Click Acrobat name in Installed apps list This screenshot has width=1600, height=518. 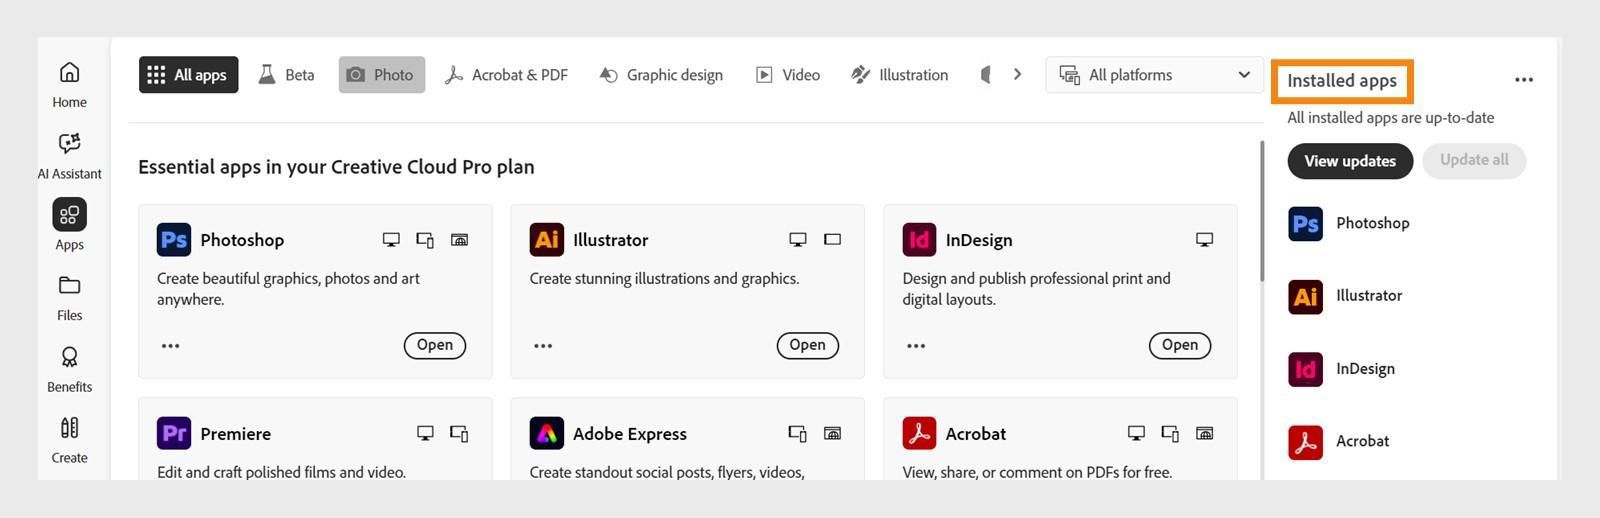pyautogui.click(x=1362, y=441)
